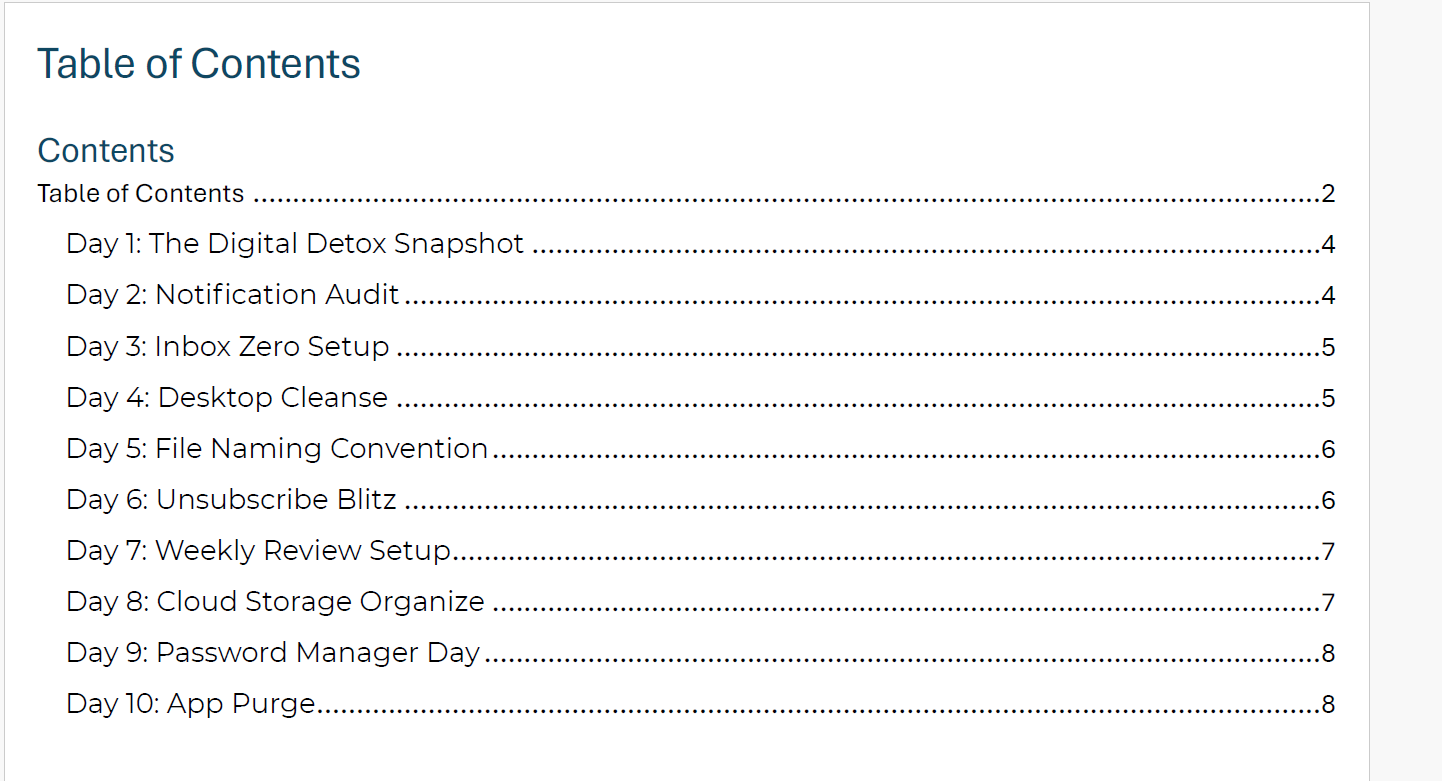Click page number 8 beside Password Manager Day

pyautogui.click(x=1328, y=654)
